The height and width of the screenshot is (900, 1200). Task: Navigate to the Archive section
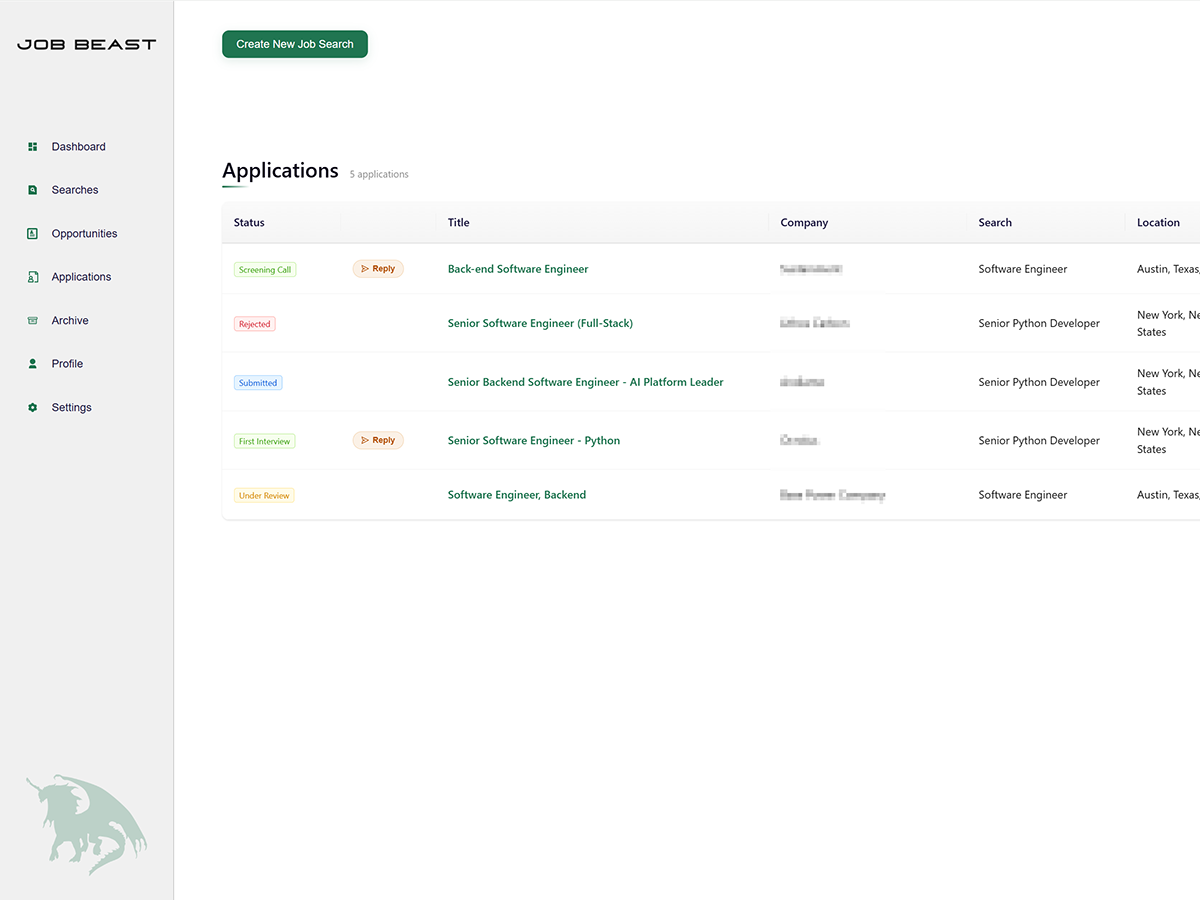pos(68,320)
